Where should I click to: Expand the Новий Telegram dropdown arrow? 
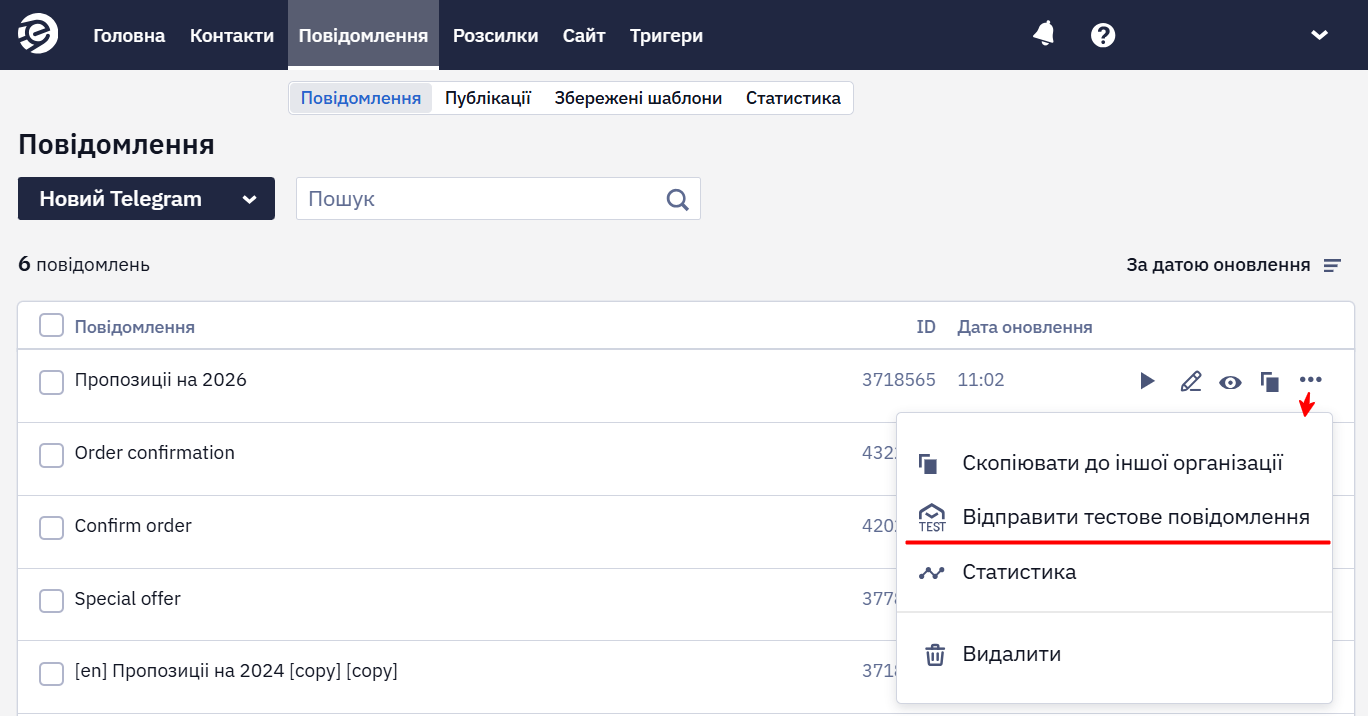(x=249, y=199)
